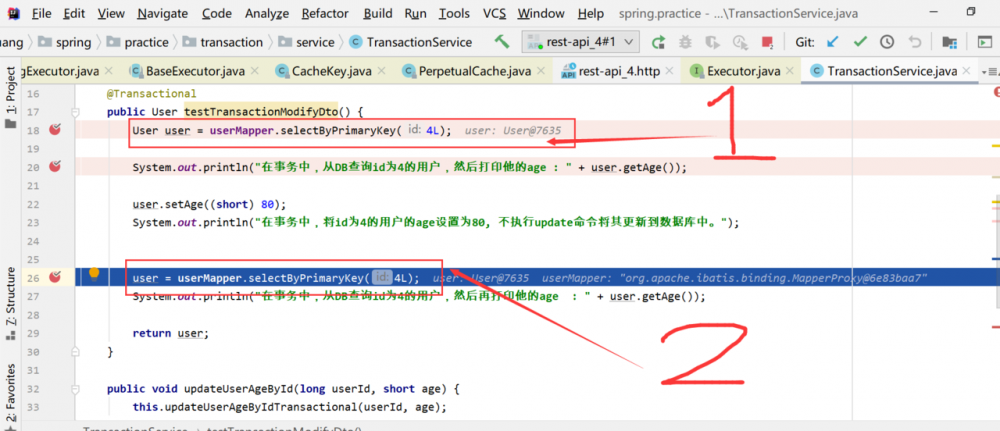This screenshot has width=1000, height=431.
Task: Open the Analyze menu
Action: click(267, 13)
